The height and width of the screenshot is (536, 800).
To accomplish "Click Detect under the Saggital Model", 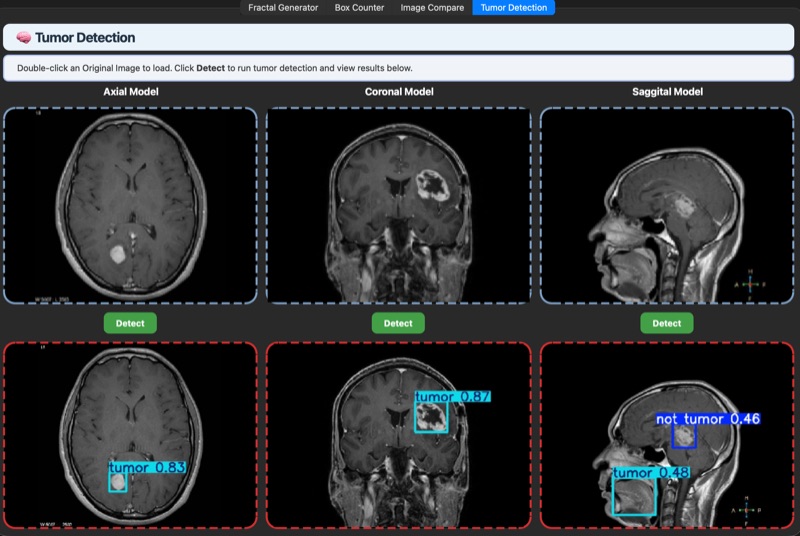I will tap(666, 323).
